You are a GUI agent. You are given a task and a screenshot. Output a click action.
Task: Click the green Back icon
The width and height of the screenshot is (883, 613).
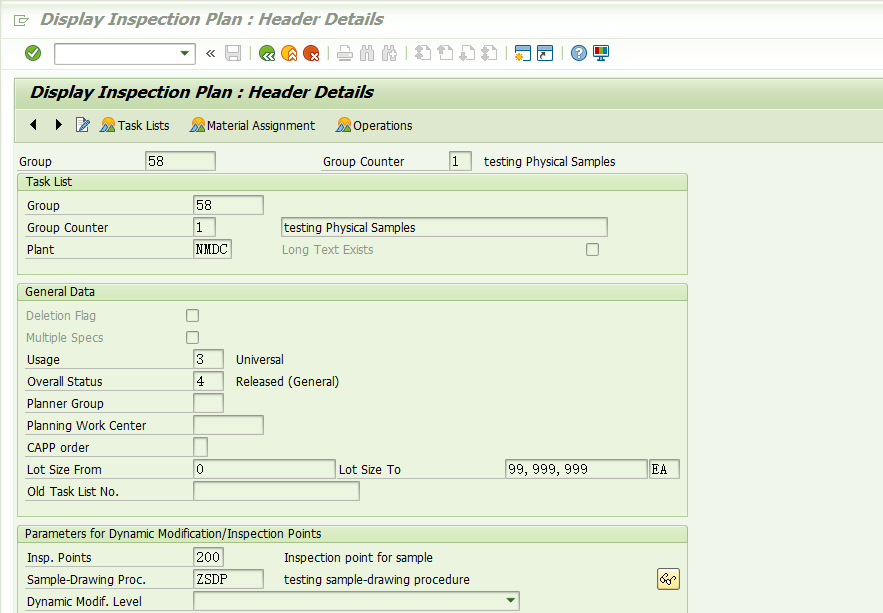[267, 53]
